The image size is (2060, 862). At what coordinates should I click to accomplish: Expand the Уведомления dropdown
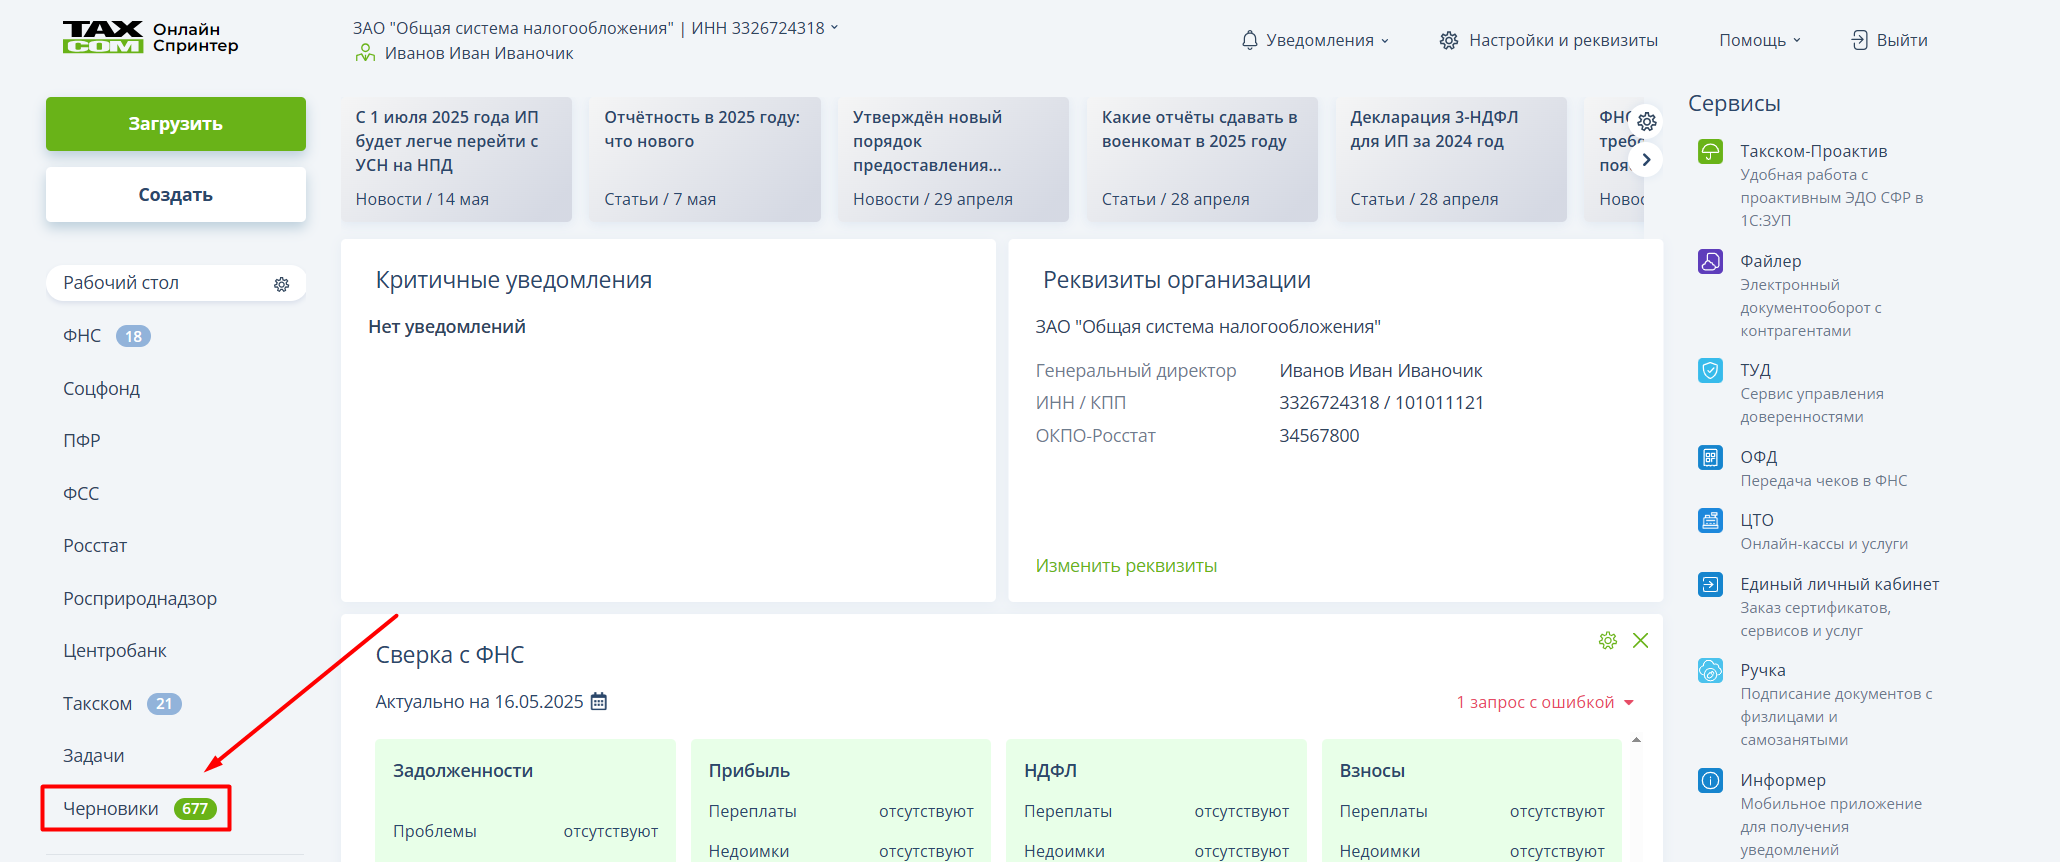coord(1385,41)
